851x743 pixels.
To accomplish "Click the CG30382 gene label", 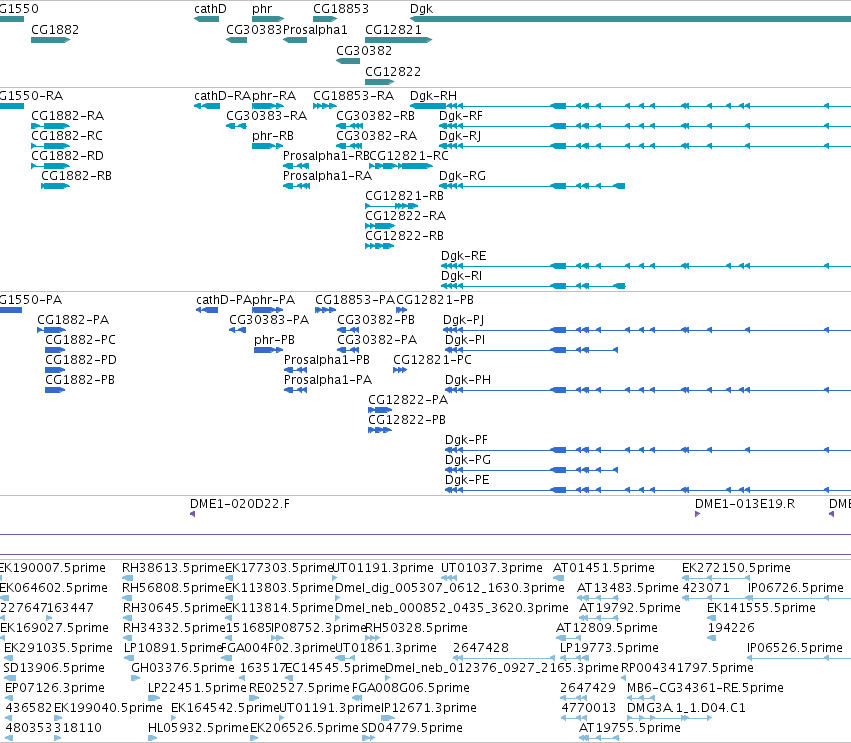I will pos(364,50).
